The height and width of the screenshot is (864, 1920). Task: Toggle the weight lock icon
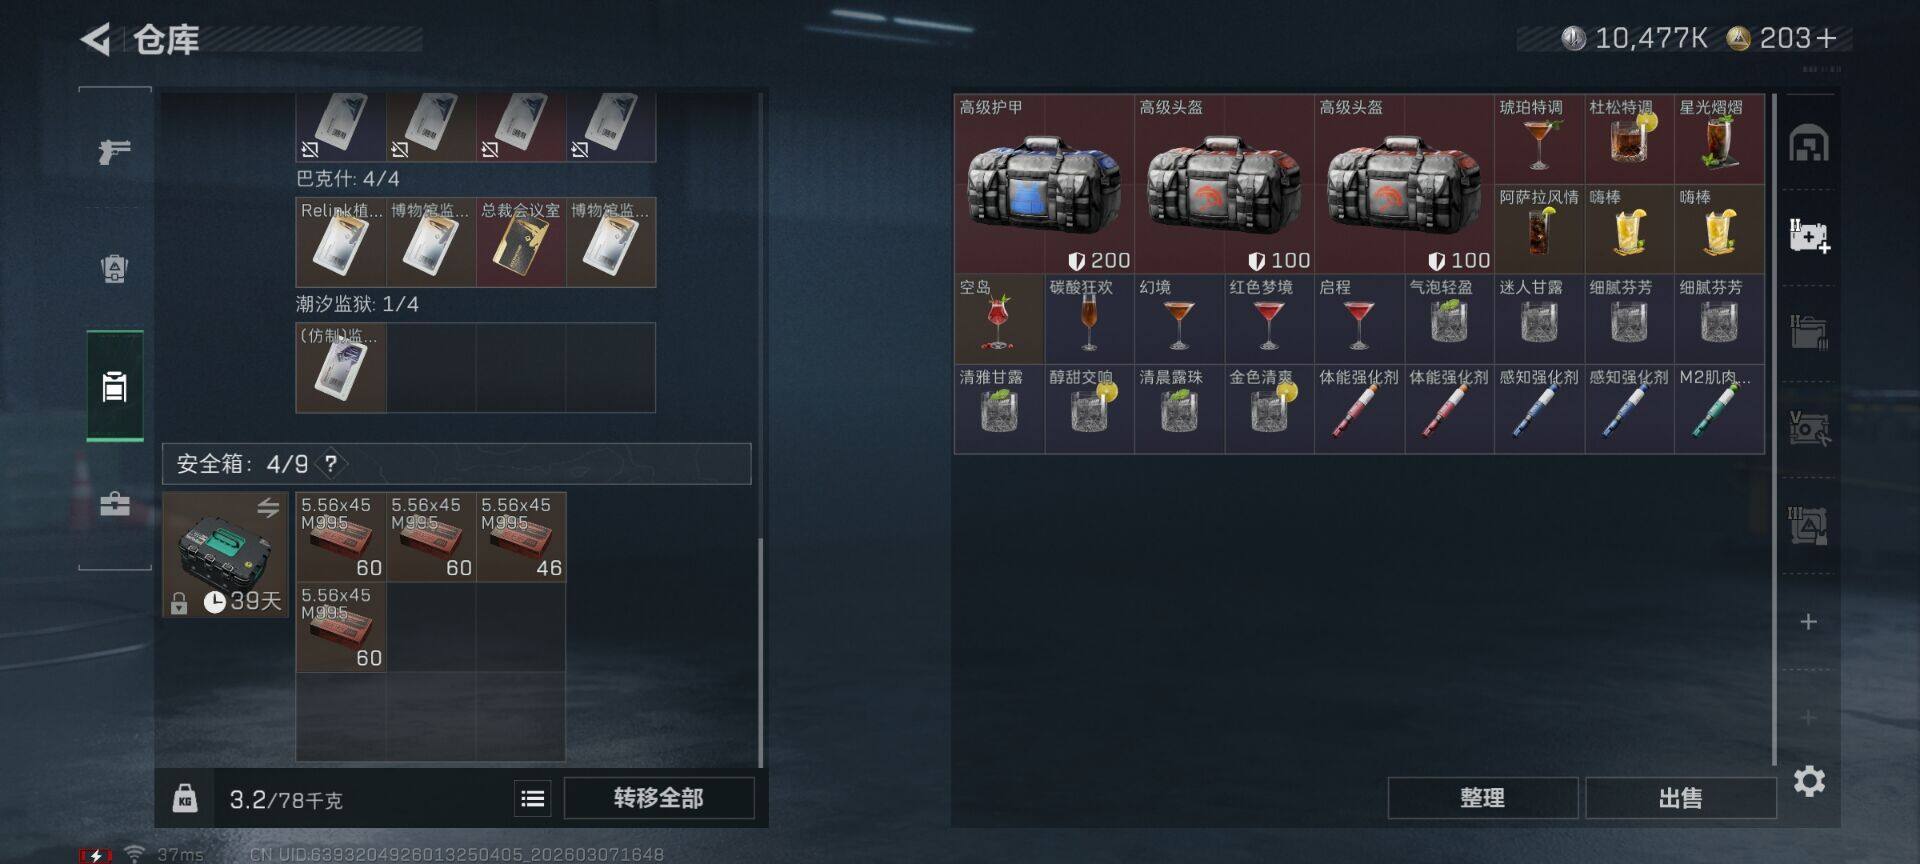click(185, 798)
